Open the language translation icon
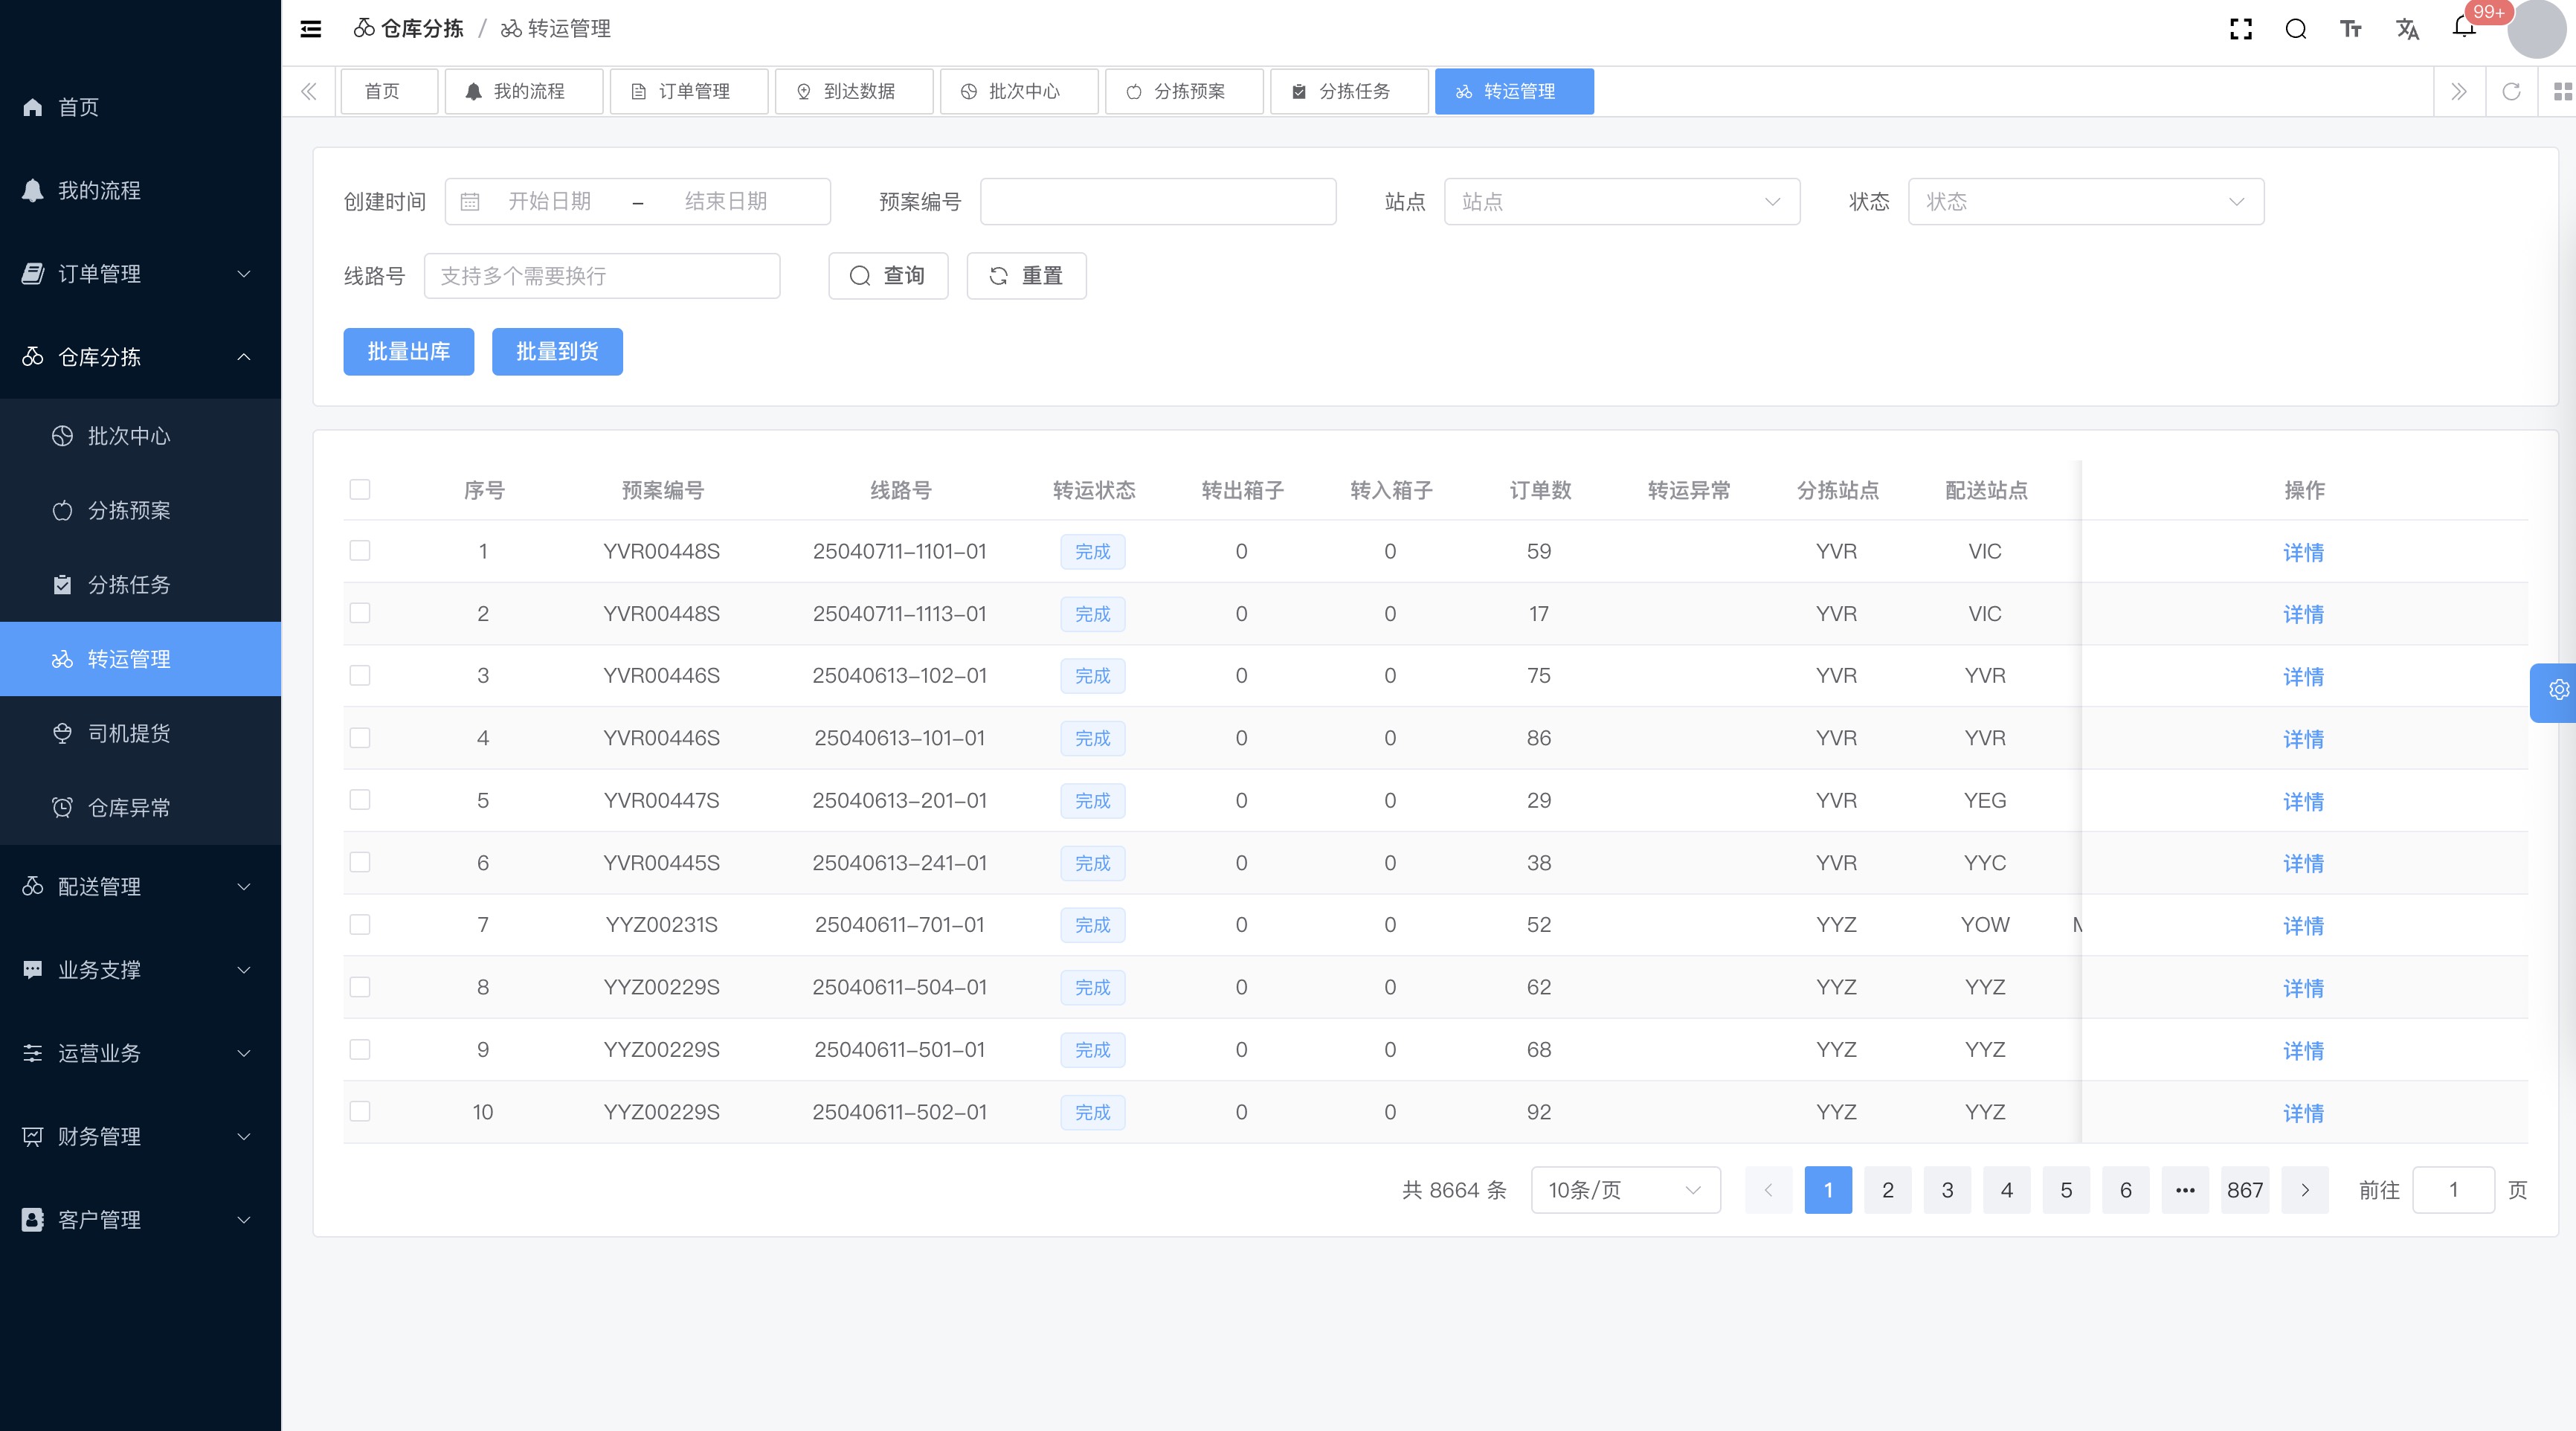Image resolution: width=2576 pixels, height=1431 pixels. (x=2407, y=29)
